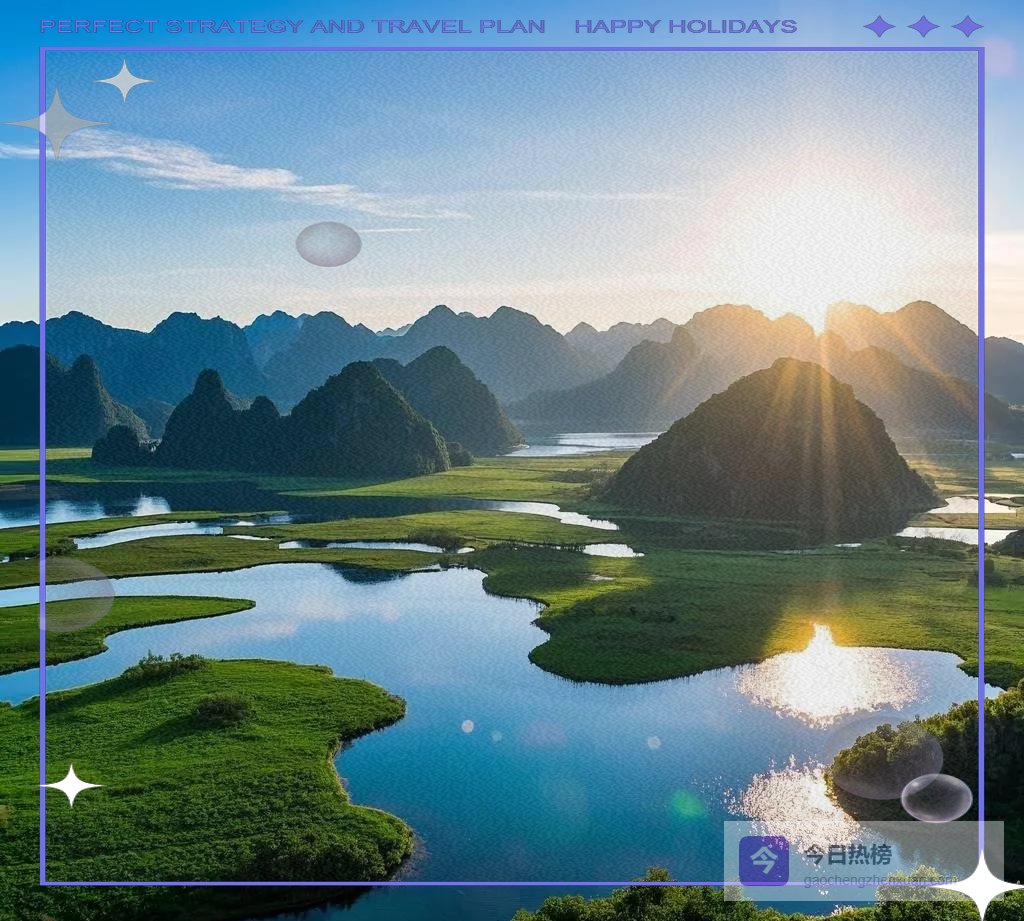Click the large gray sparkle star at top left
Image resolution: width=1024 pixels, height=921 pixels.
(x=57, y=123)
